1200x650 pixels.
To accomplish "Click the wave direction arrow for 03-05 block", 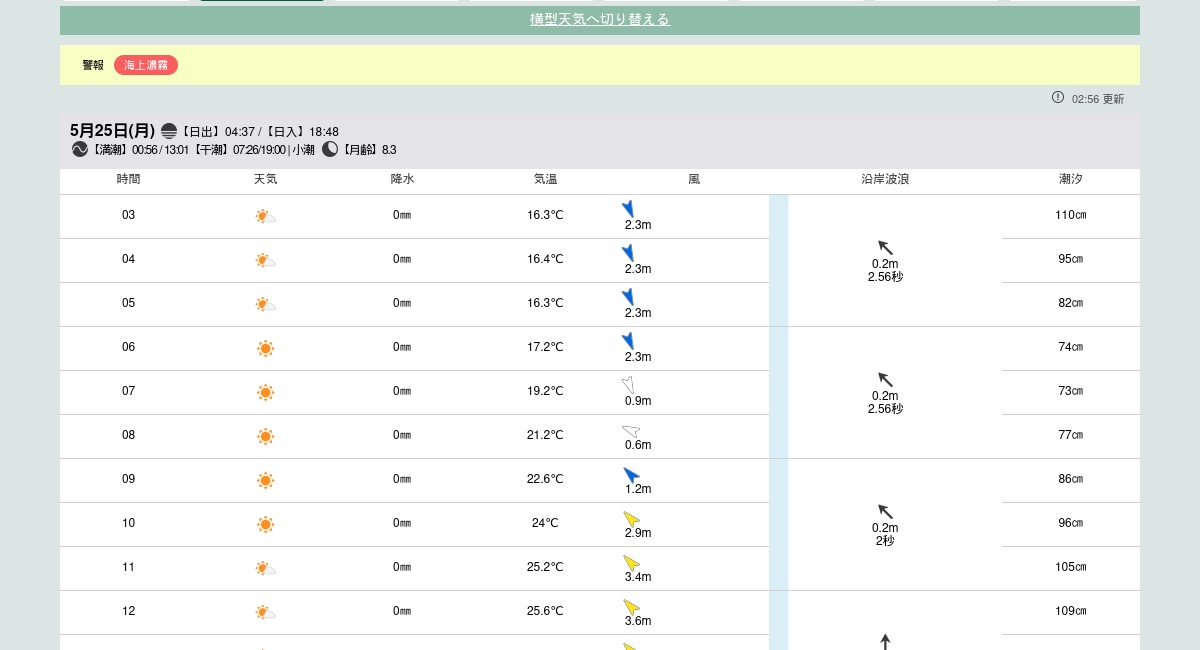I will [885, 247].
